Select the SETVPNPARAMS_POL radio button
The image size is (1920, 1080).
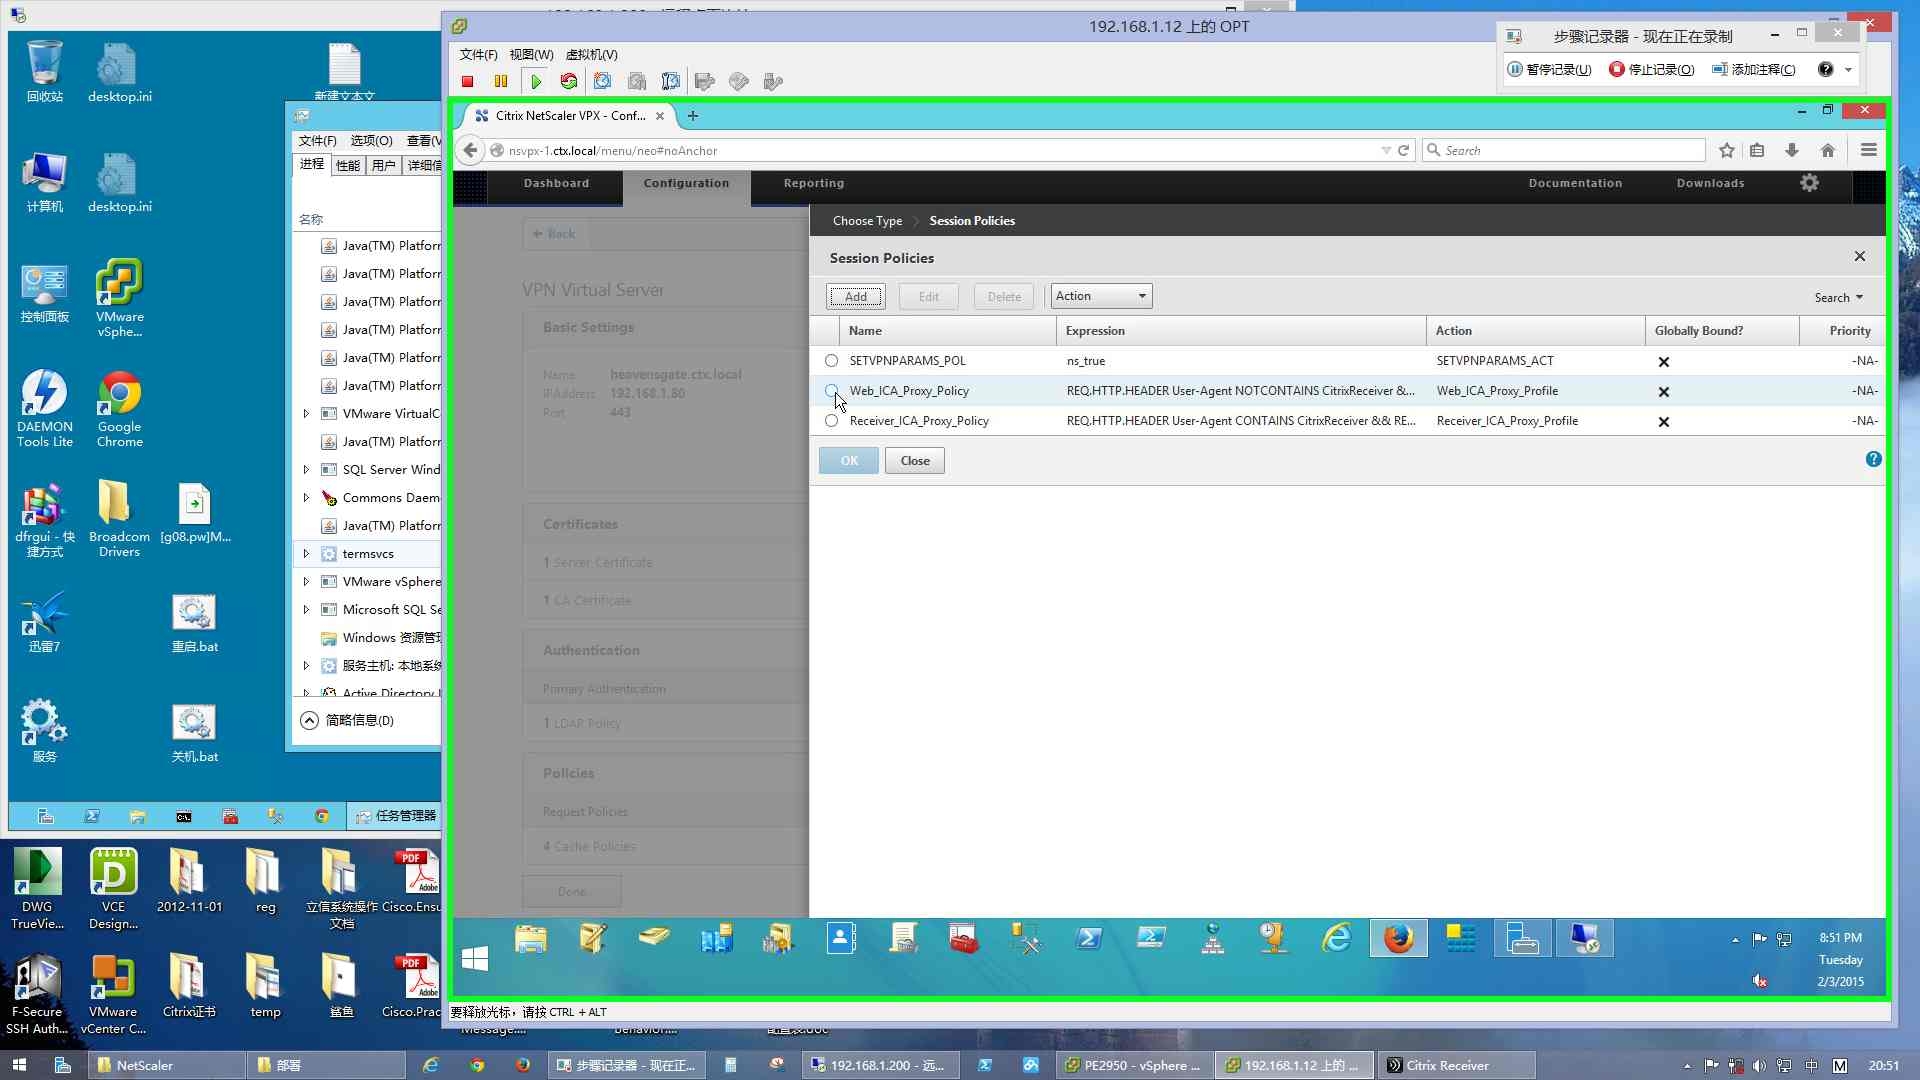[831, 361]
